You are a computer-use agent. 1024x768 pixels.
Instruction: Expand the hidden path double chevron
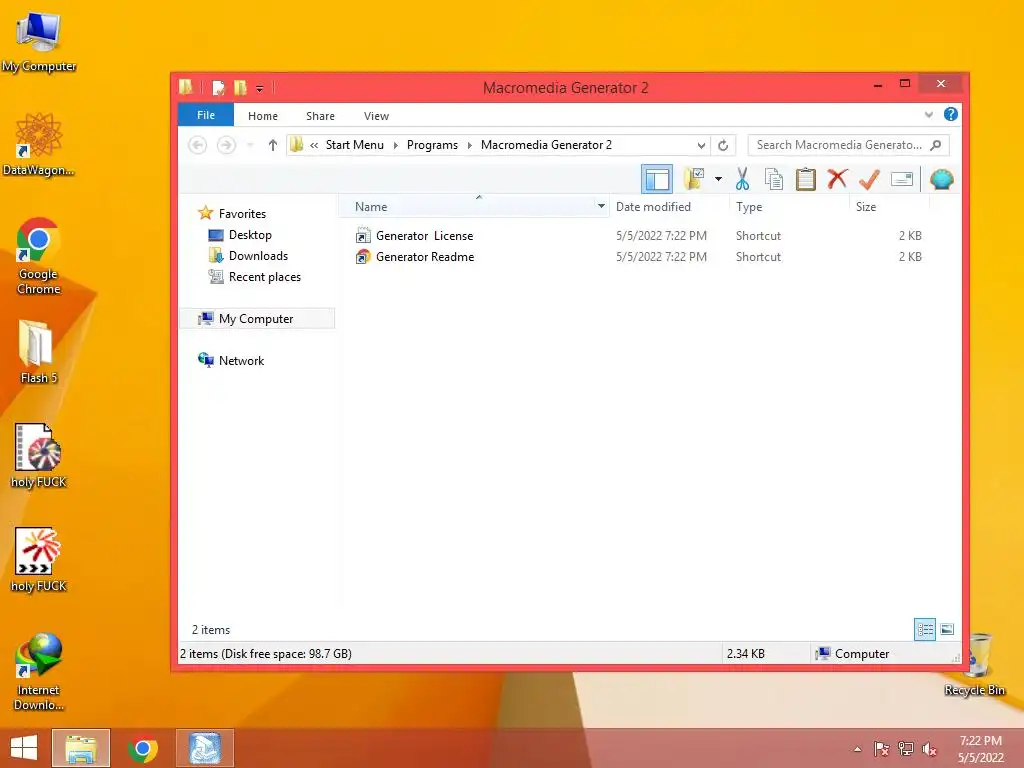coord(314,145)
